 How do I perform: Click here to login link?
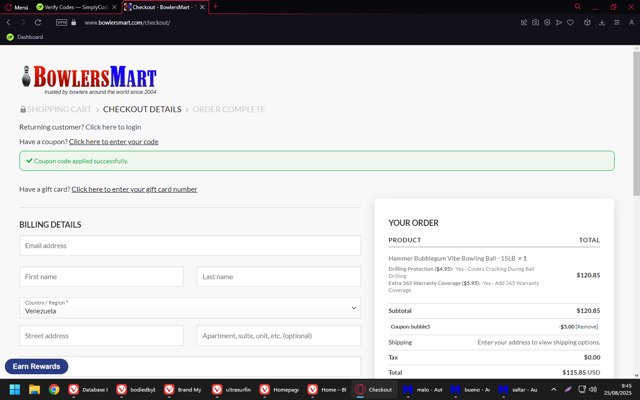113,127
